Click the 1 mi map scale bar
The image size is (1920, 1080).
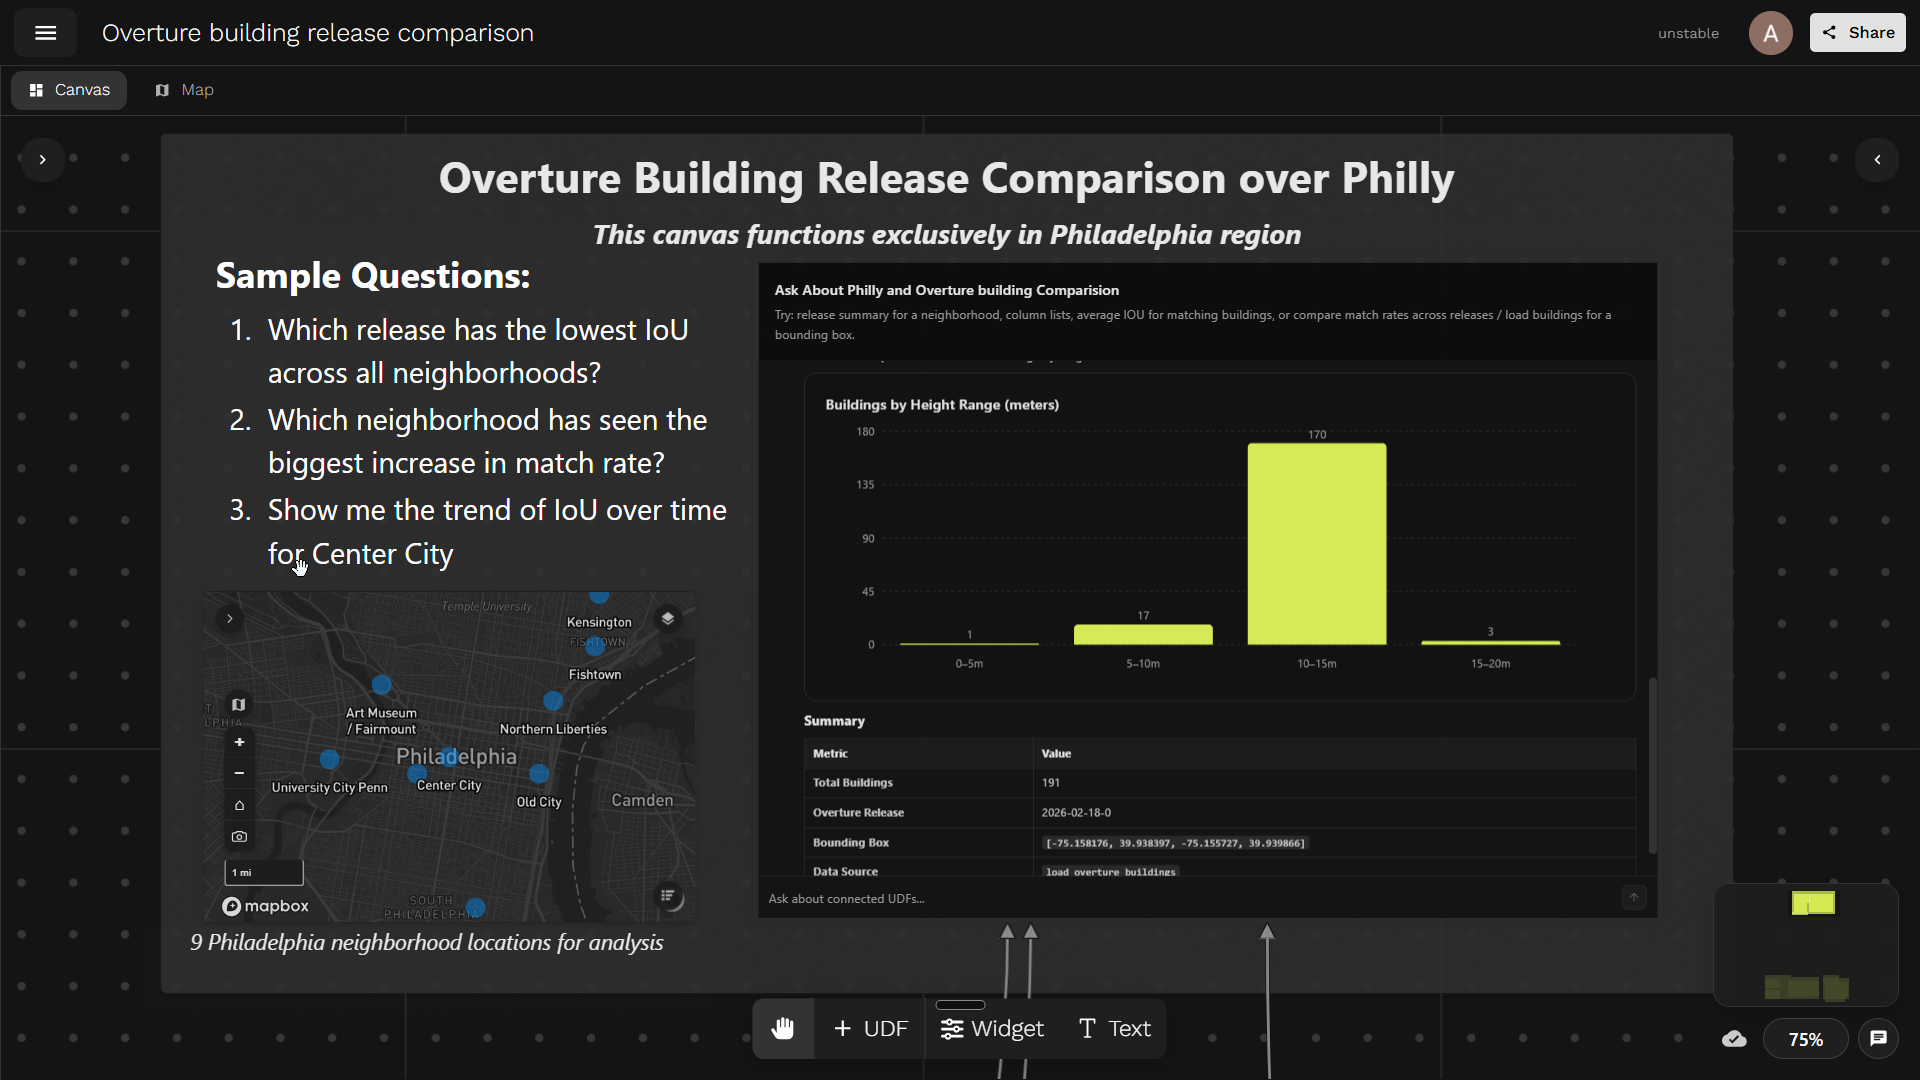coord(264,873)
